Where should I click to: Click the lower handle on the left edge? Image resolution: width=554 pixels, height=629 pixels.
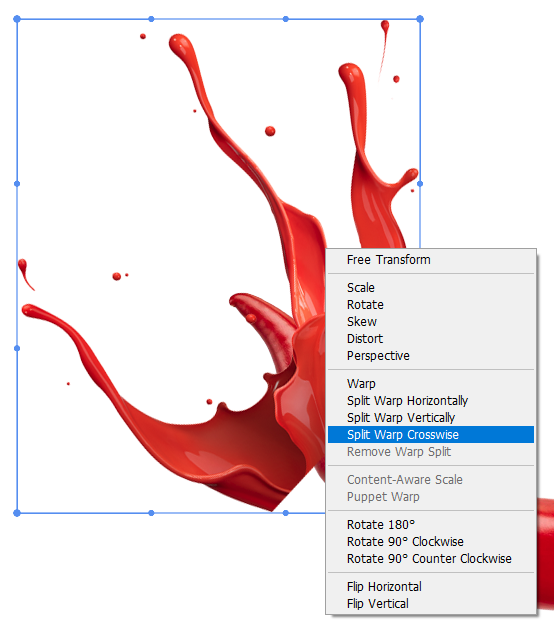[x=17, y=348]
